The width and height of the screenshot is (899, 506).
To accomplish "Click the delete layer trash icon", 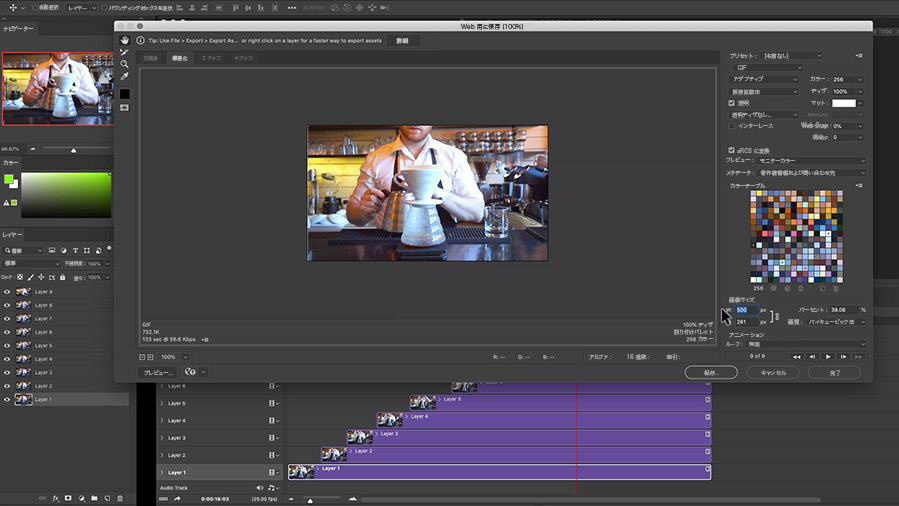I will point(120,498).
